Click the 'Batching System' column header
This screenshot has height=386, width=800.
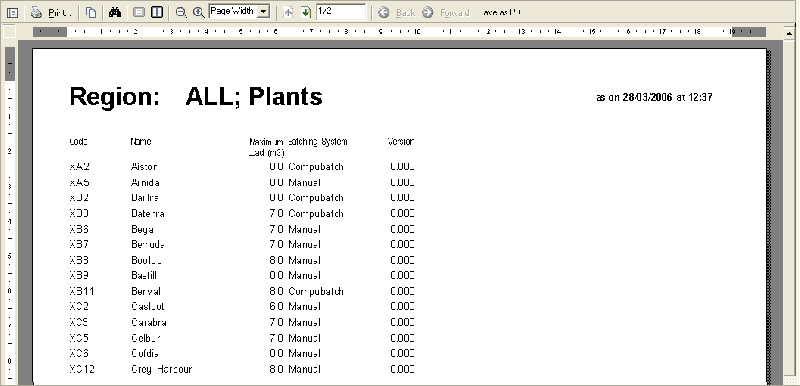(x=317, y=142)
